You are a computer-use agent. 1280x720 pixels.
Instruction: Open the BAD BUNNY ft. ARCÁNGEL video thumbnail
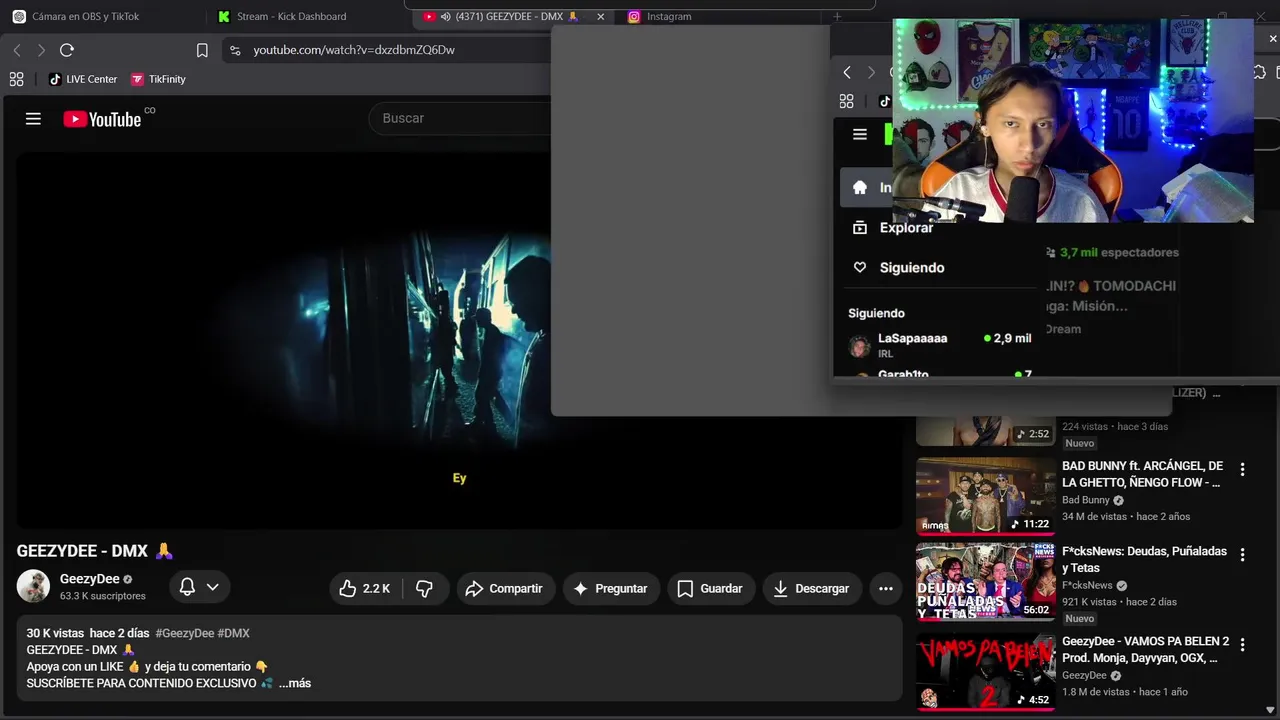point(985,496)
